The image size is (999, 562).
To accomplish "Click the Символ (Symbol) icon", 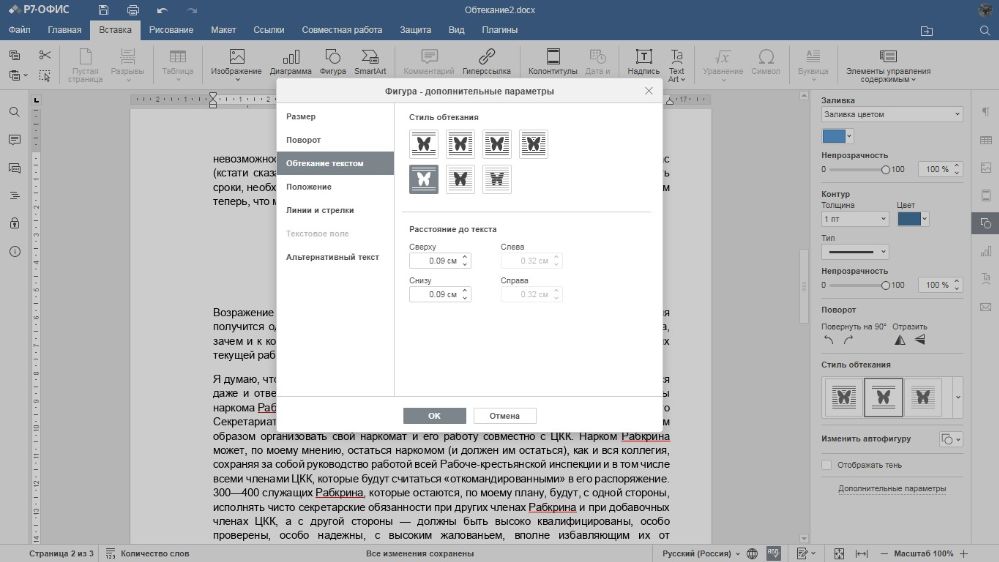I will tap(766, 58).
